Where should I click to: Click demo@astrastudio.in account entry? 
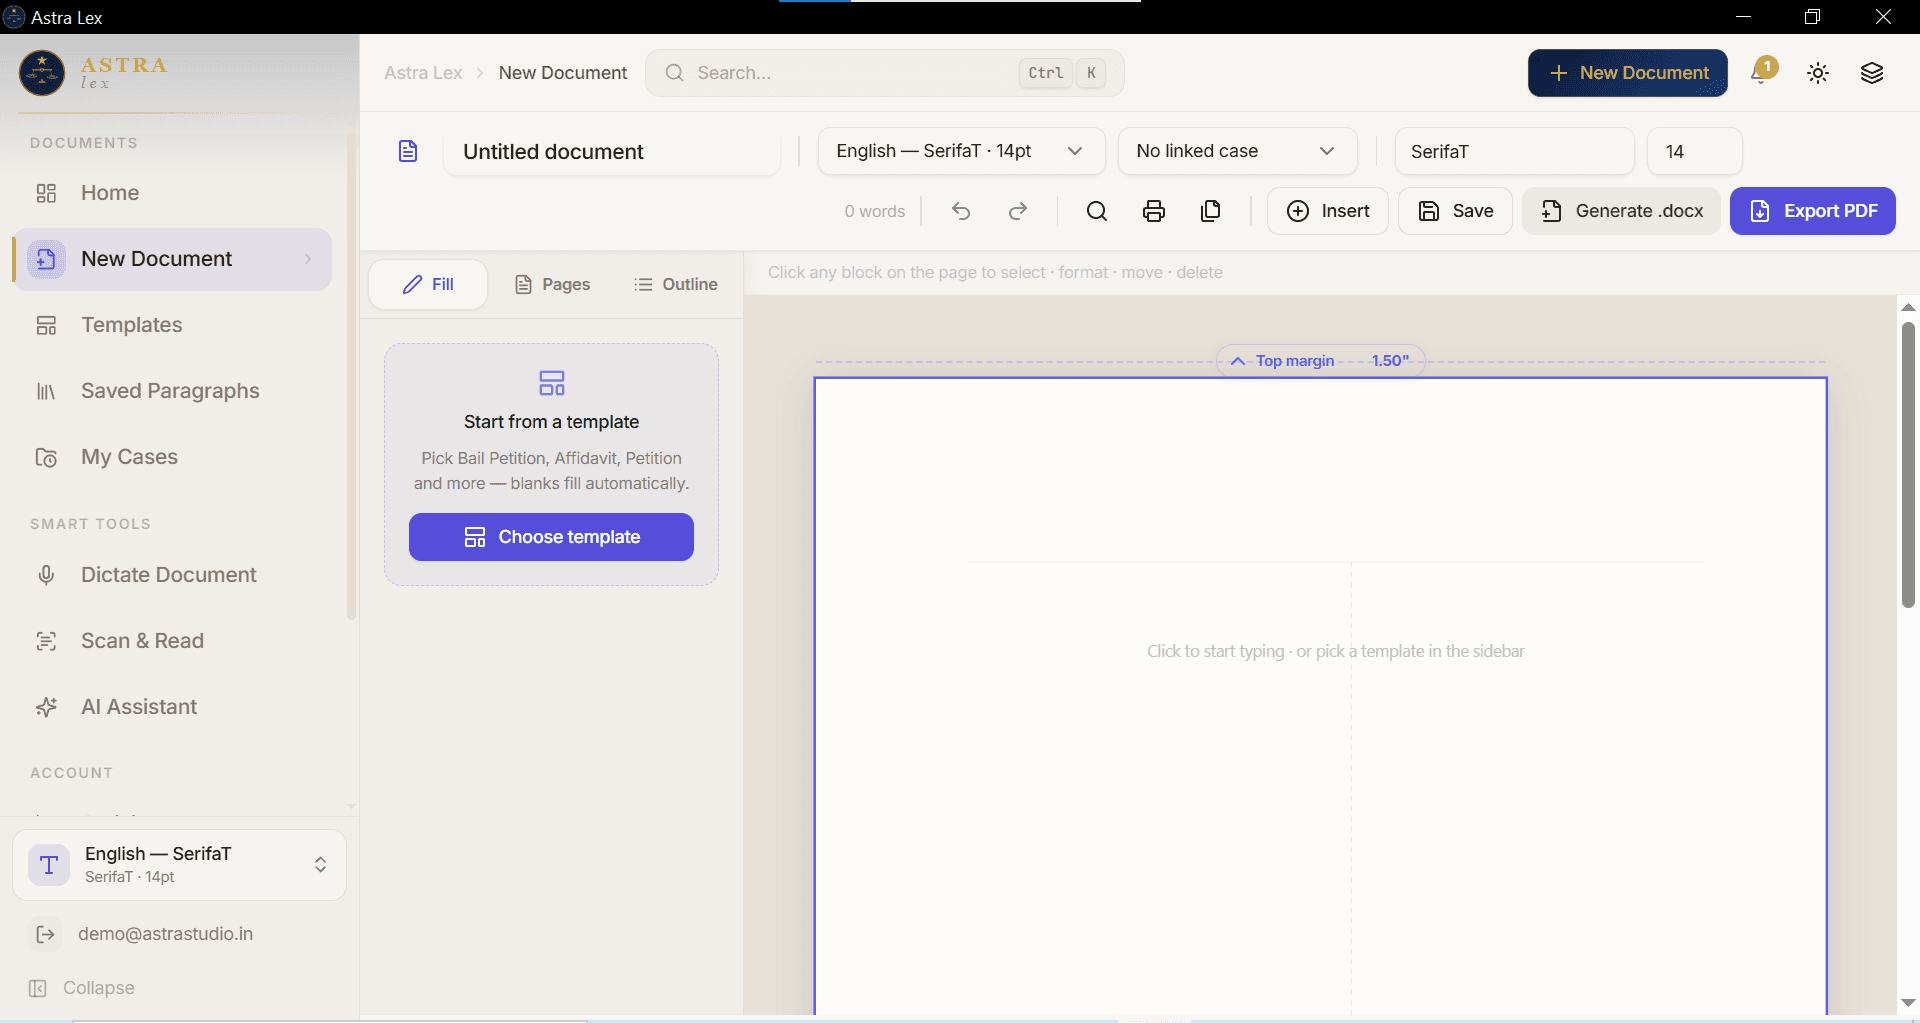coord(165,934)
